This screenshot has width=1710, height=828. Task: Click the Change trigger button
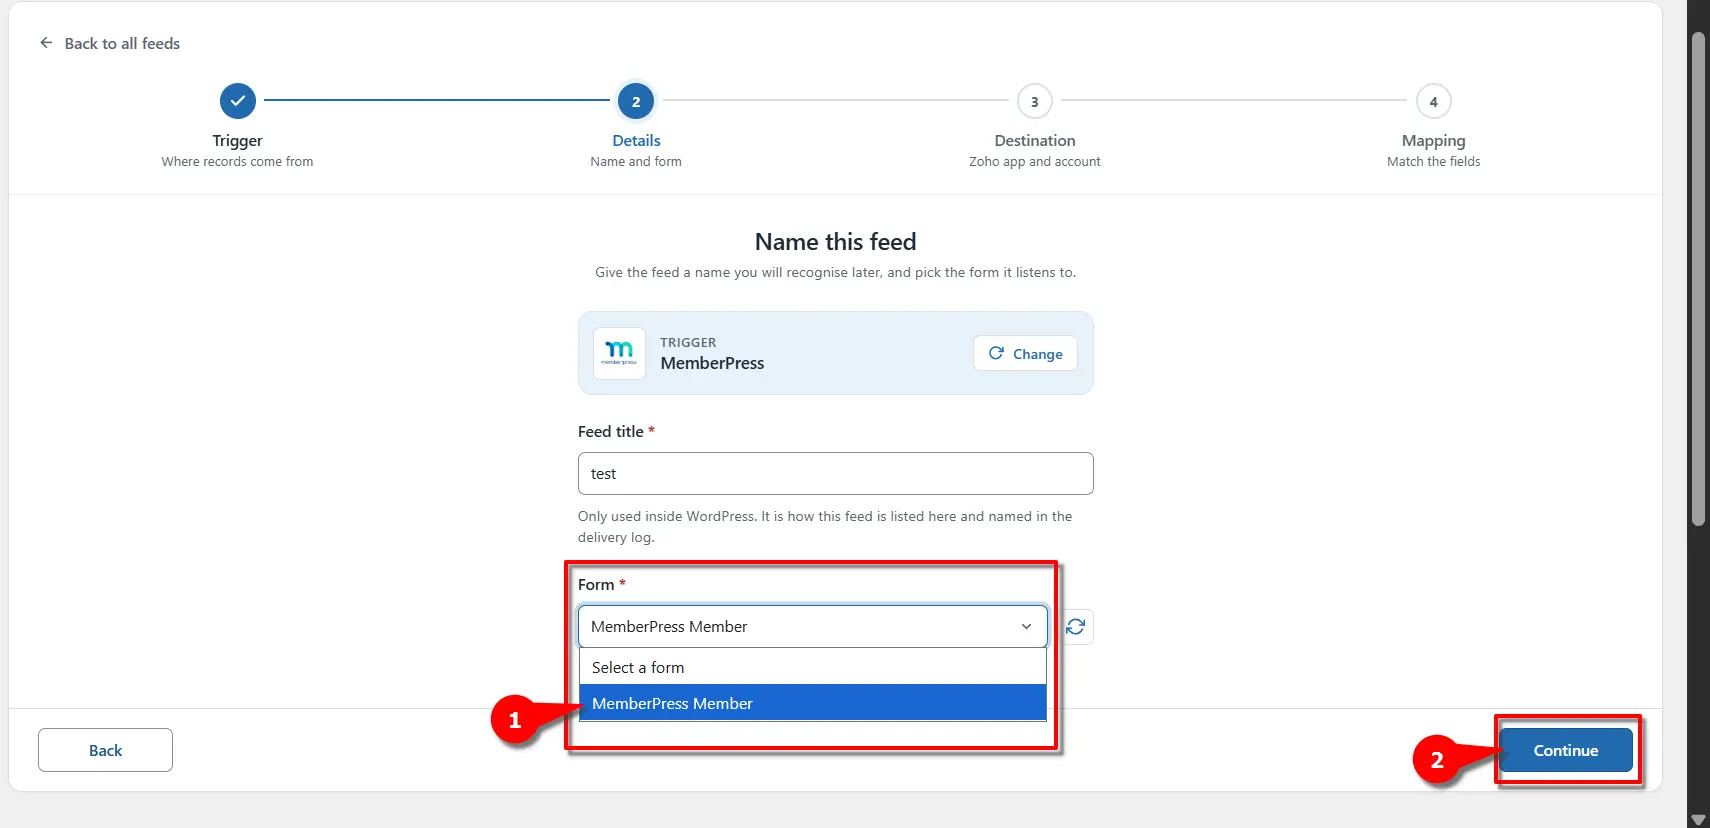point(1025,353)
